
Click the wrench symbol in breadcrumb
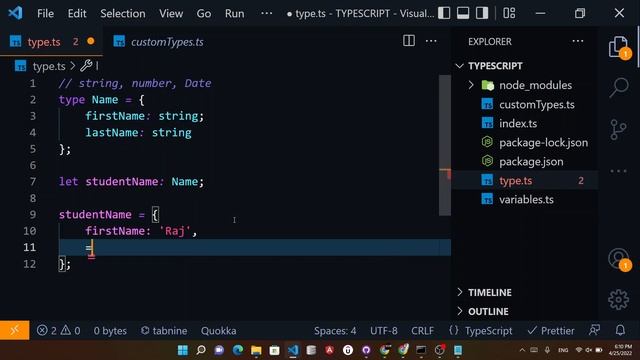click(86, 66)
